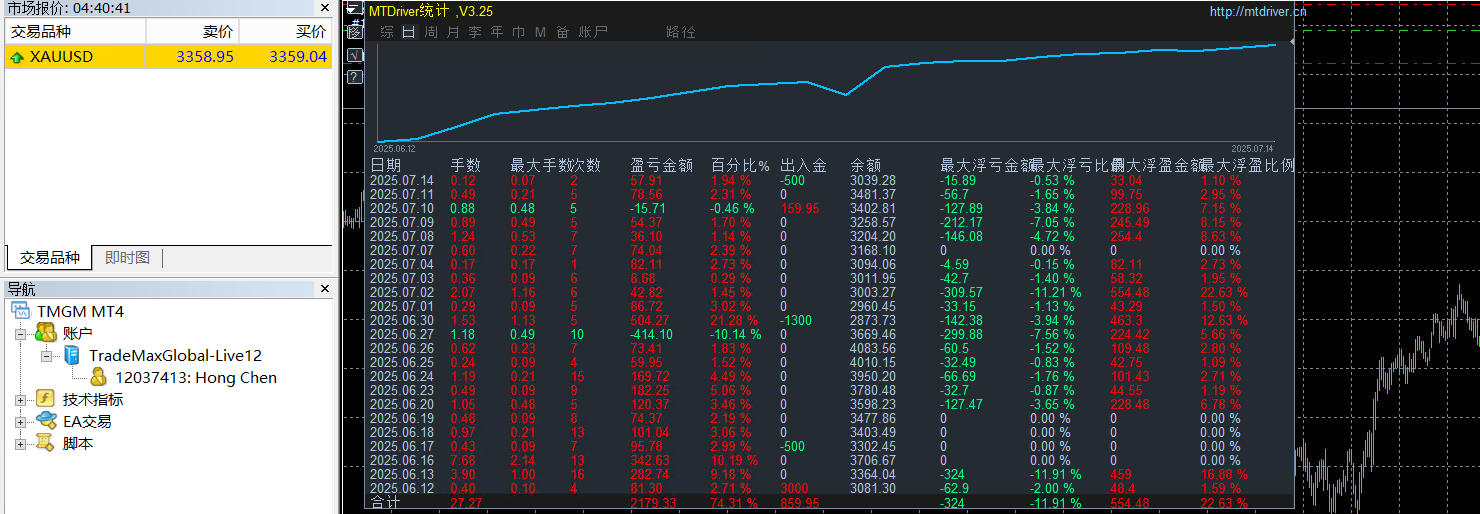Switch to the 交易品种 tab
The height and width of the screenshot is (514, 1480).
(x=49, y=258)
